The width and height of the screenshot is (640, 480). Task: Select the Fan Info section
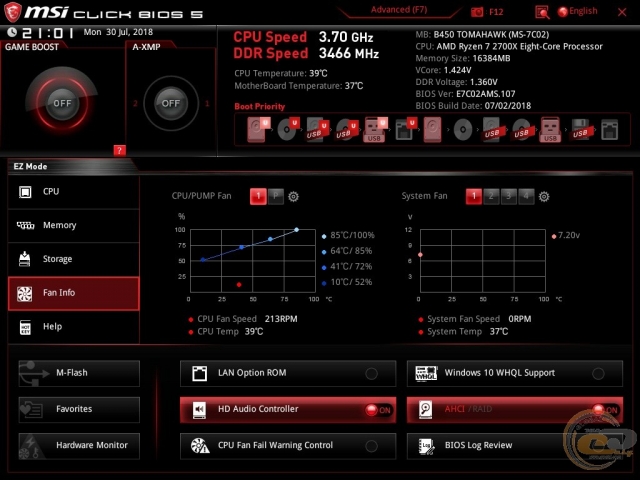[x=73, y=293]
